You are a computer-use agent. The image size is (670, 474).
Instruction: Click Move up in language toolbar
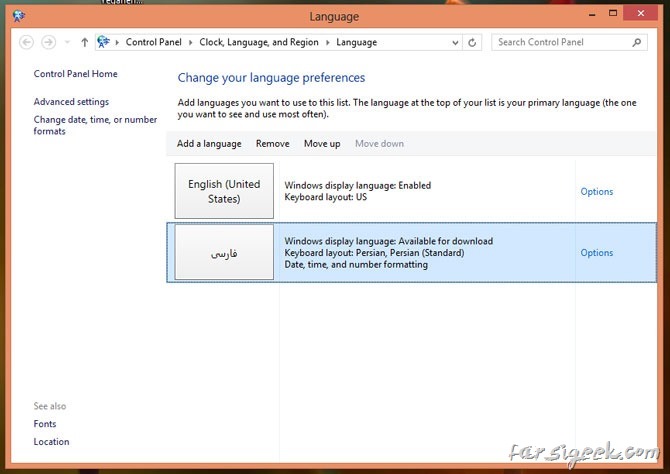(x=322, y=144)
